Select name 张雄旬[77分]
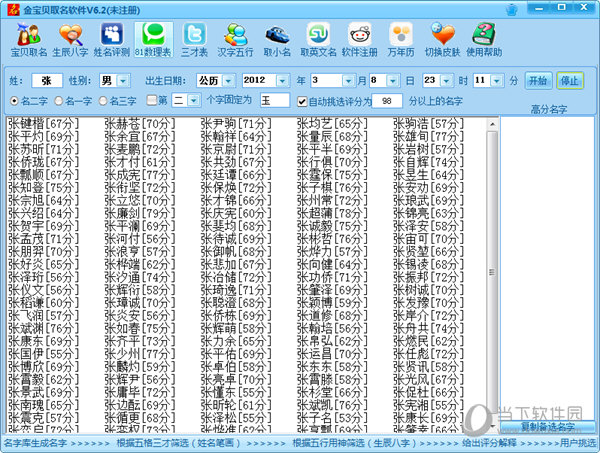This screenshot has height=453, width=600. tap(428, 136)
